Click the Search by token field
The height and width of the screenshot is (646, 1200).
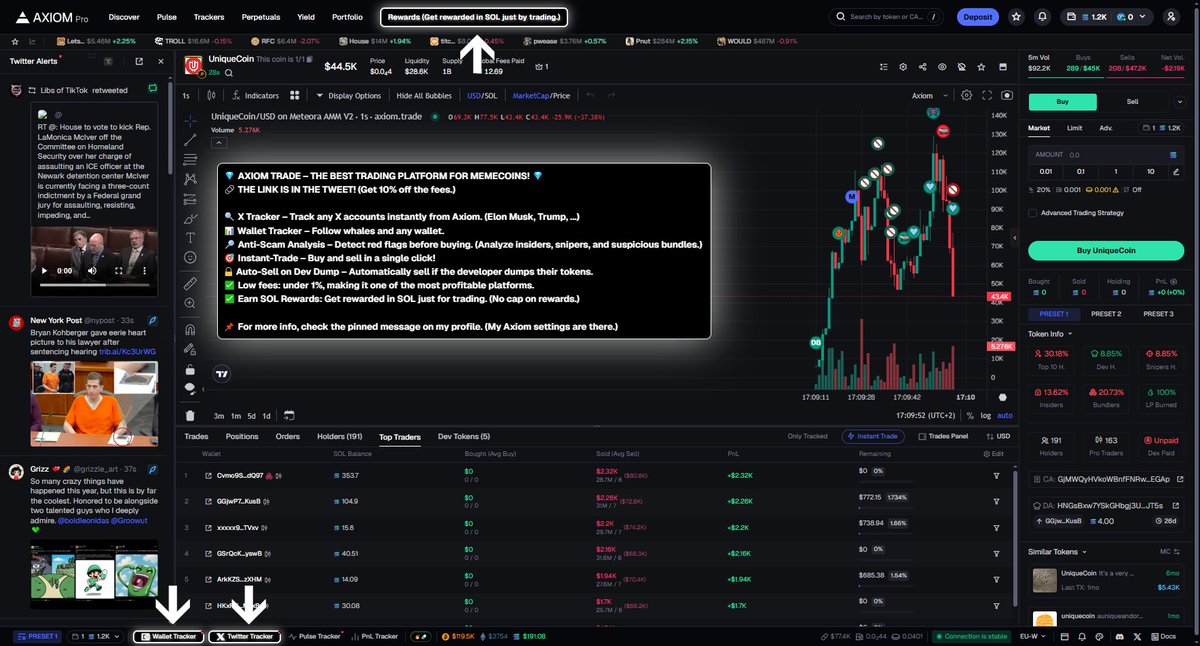click(885, 17)
